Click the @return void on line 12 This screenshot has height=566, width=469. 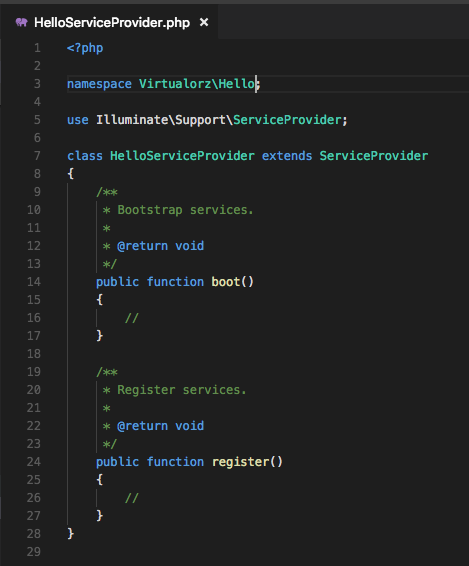tap(161, 246)
